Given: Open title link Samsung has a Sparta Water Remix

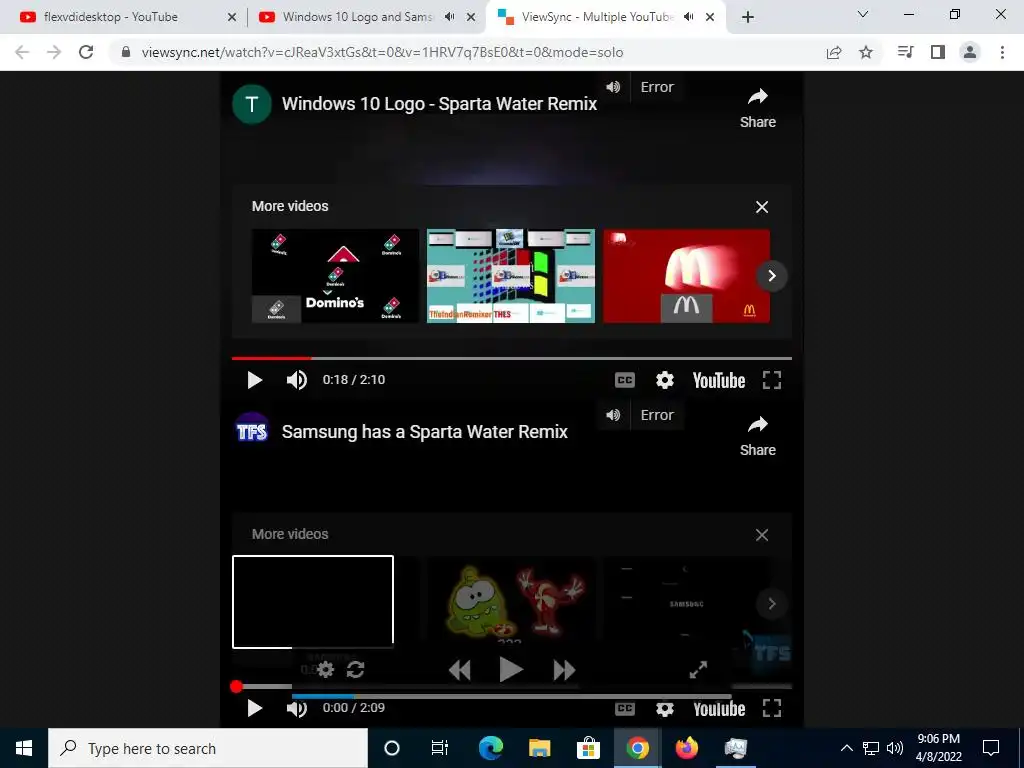Looking at the screenshot, I should coord(424,432).
